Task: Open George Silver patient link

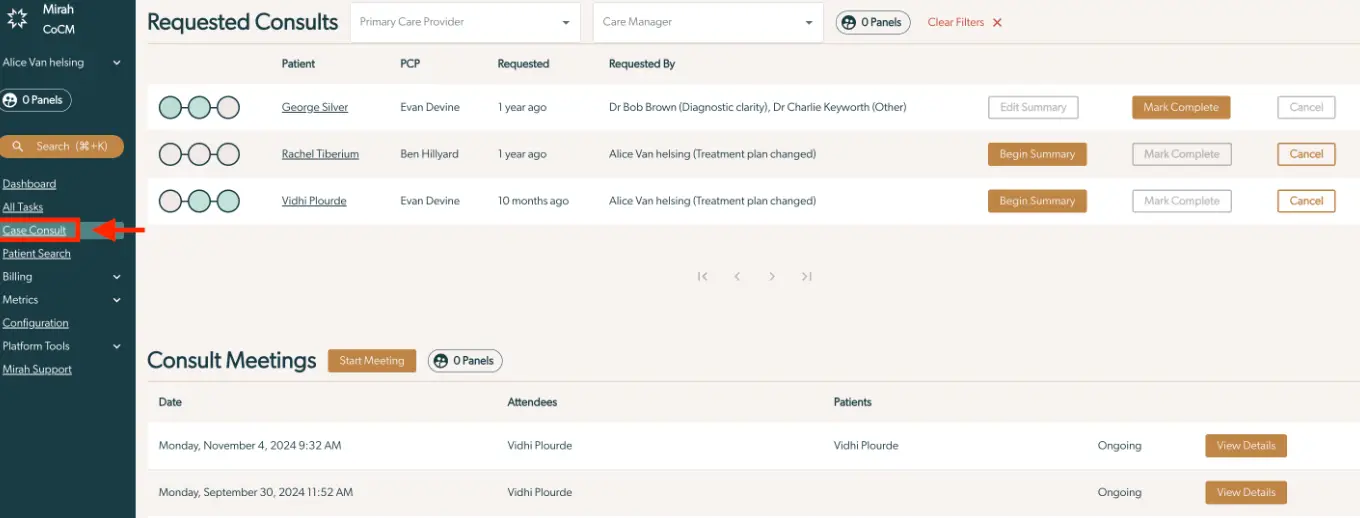Action: click(315, 107)
